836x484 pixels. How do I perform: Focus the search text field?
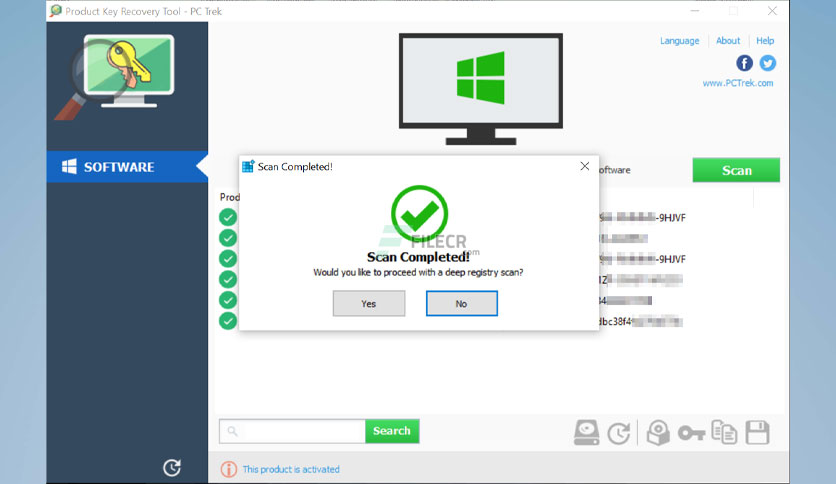coord(292,431)
